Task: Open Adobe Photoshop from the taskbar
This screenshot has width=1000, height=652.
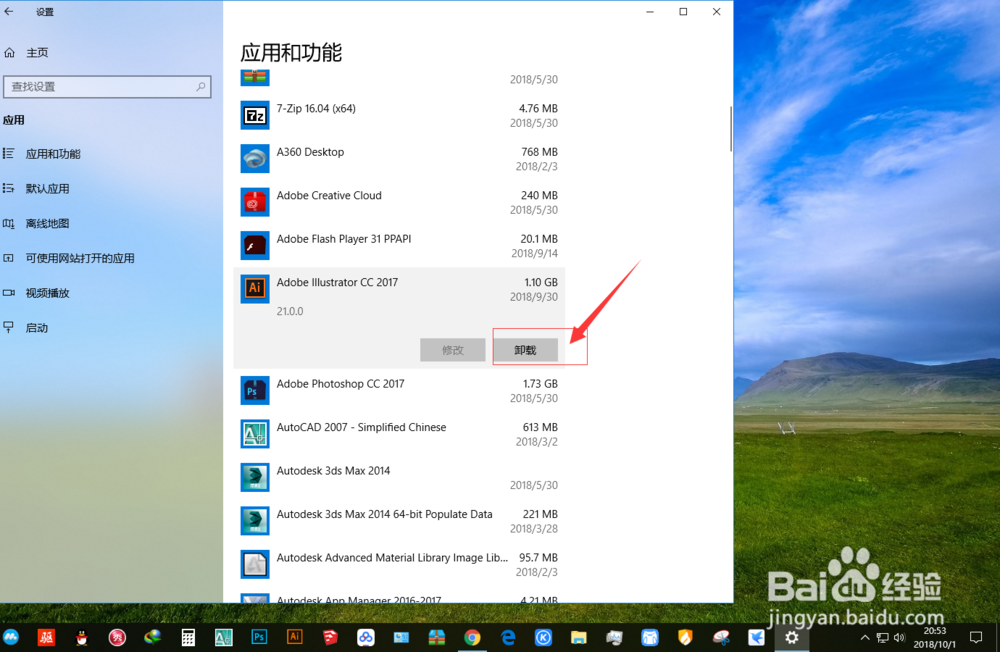Action: point(258,637)
